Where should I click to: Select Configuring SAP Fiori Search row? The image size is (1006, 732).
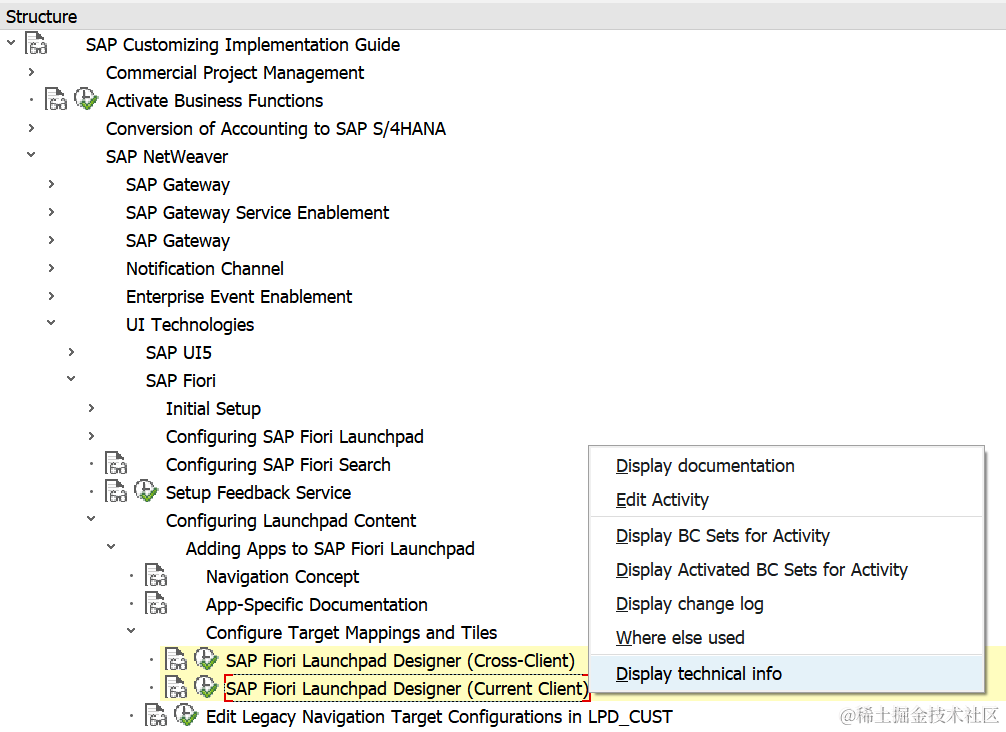coord(278,464)
